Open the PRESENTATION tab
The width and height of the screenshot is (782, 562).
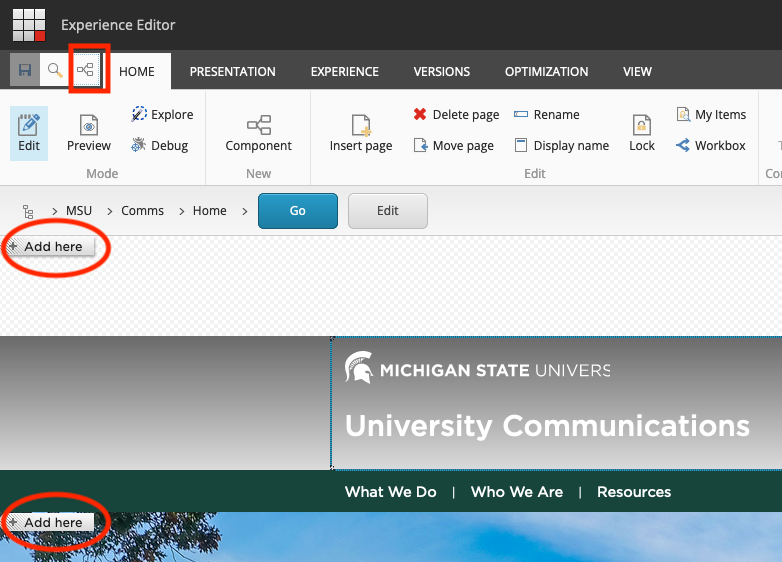[x=232, y=71]
